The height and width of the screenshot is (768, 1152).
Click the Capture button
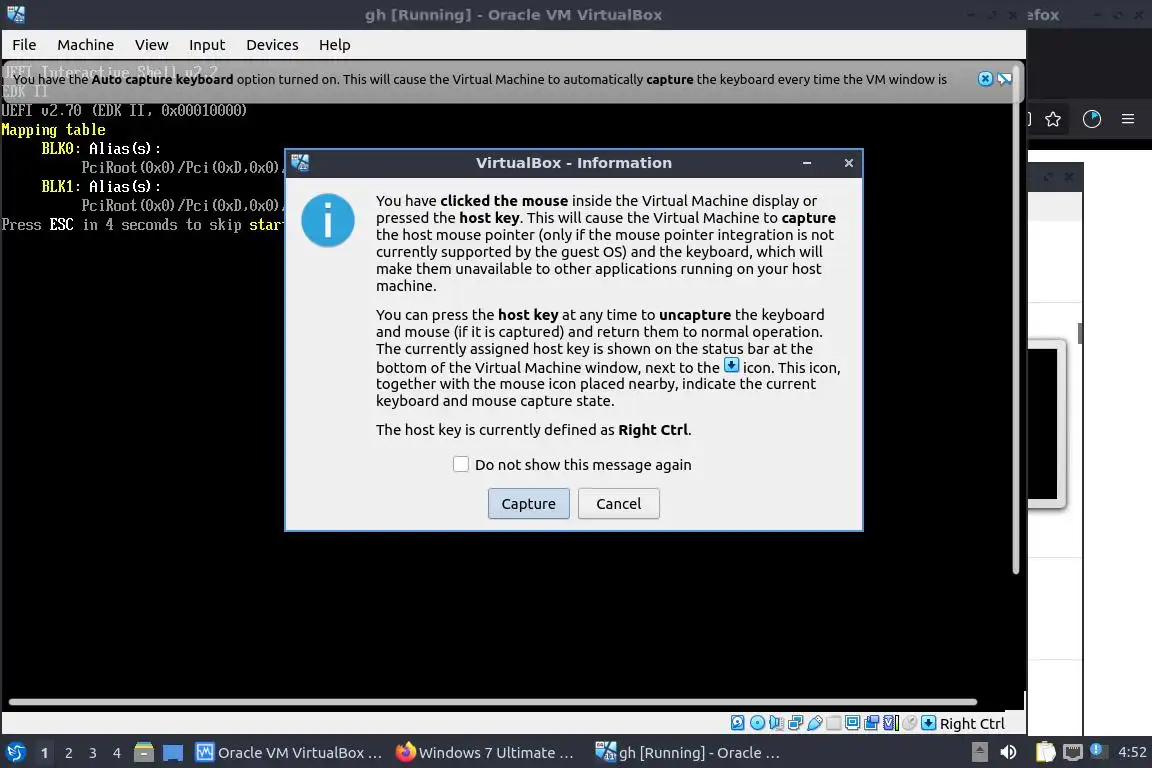528,503
